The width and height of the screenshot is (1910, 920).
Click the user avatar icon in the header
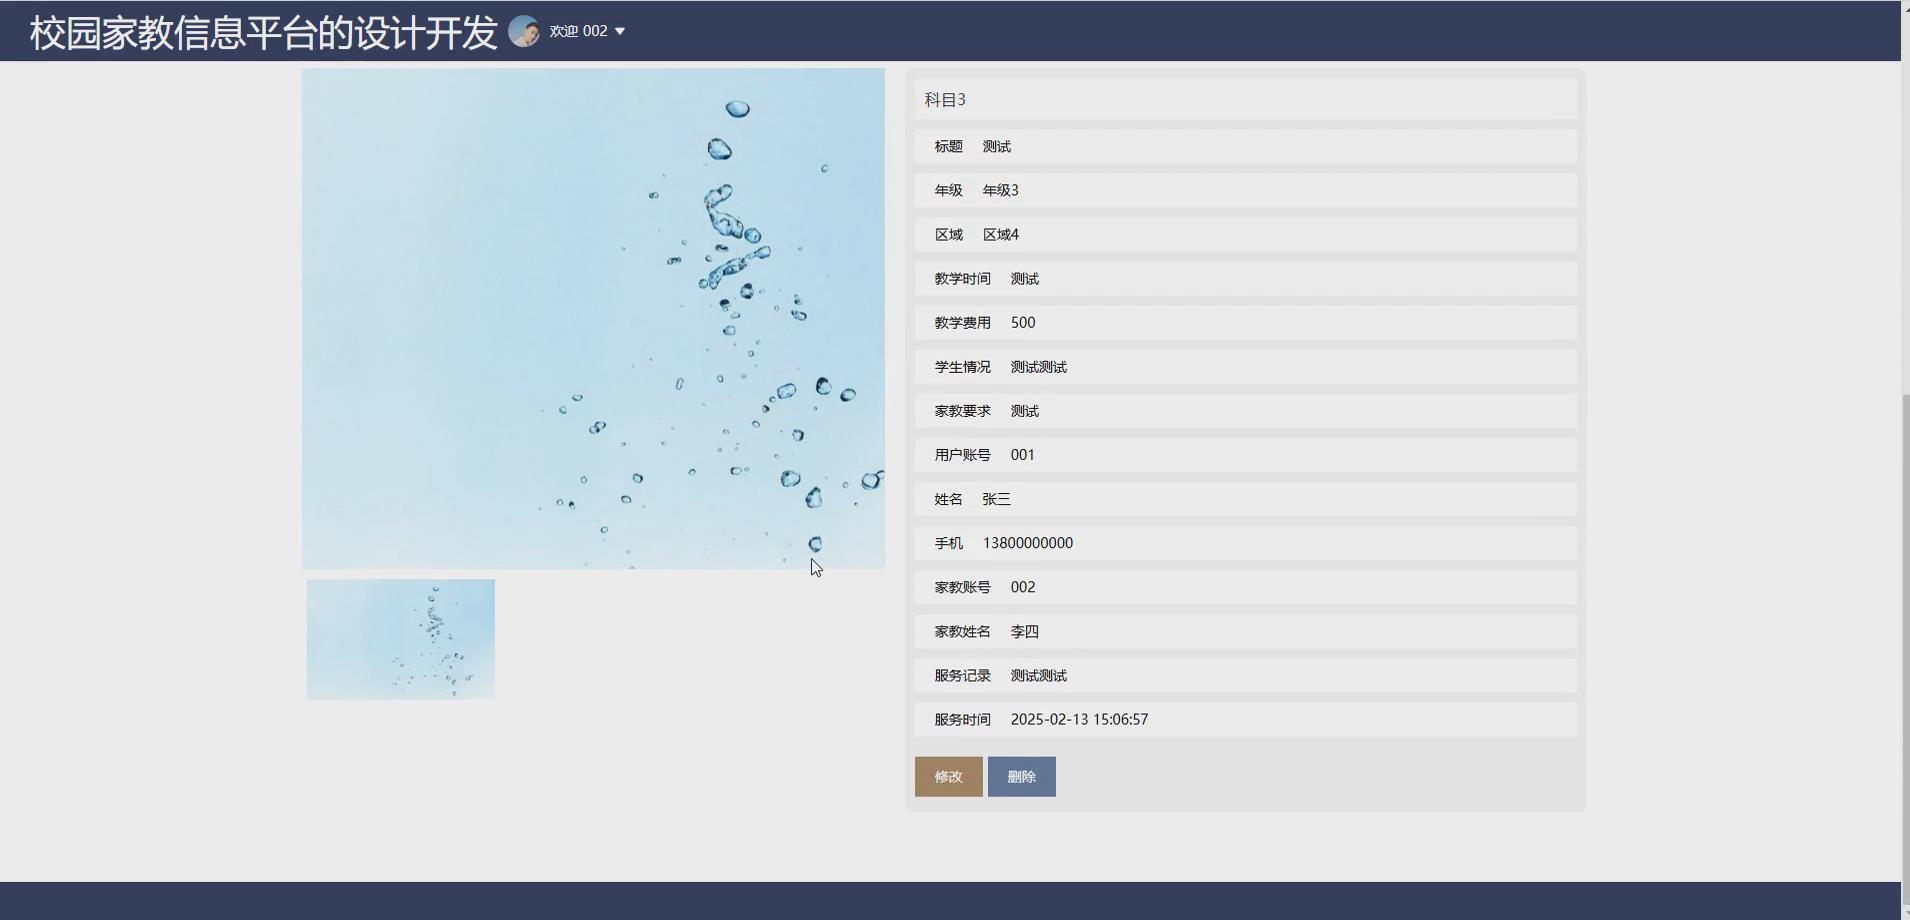525,30
